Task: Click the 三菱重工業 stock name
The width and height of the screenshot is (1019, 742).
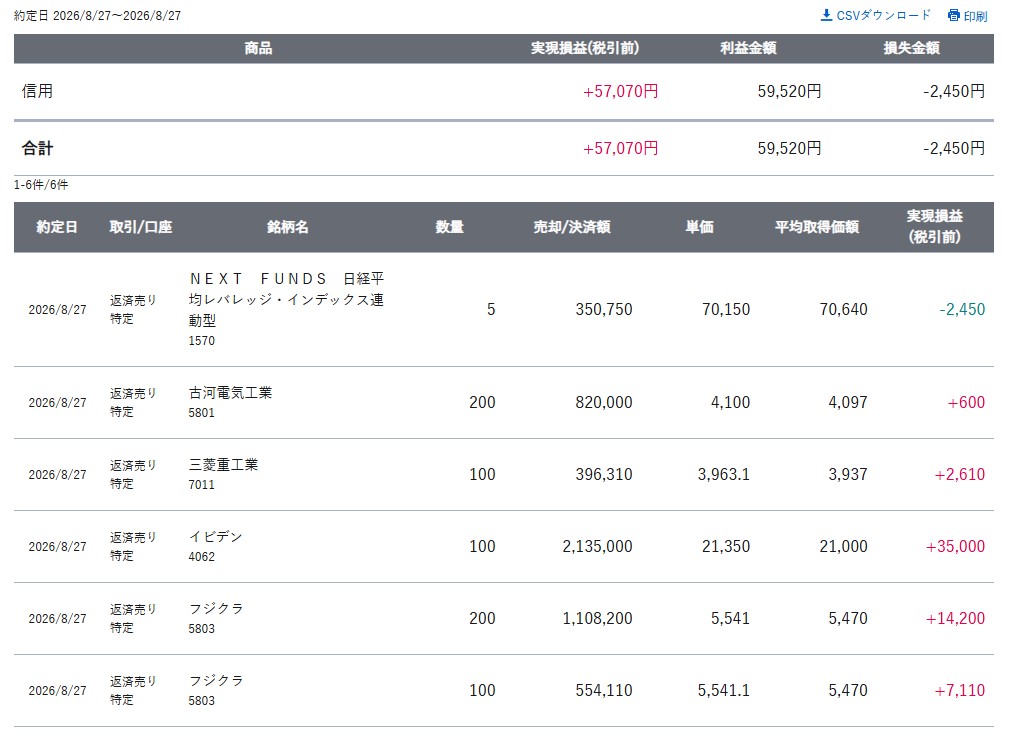Action: point(223,465)
